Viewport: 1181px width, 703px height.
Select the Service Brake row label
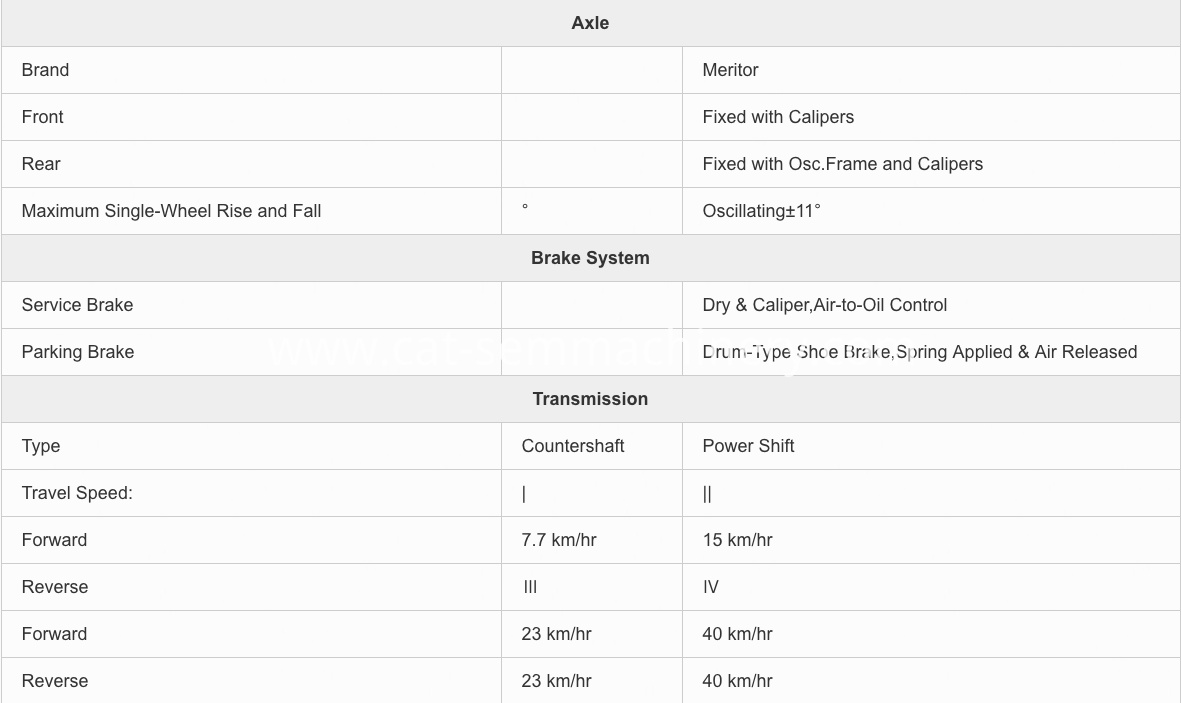tap(77, 305)
